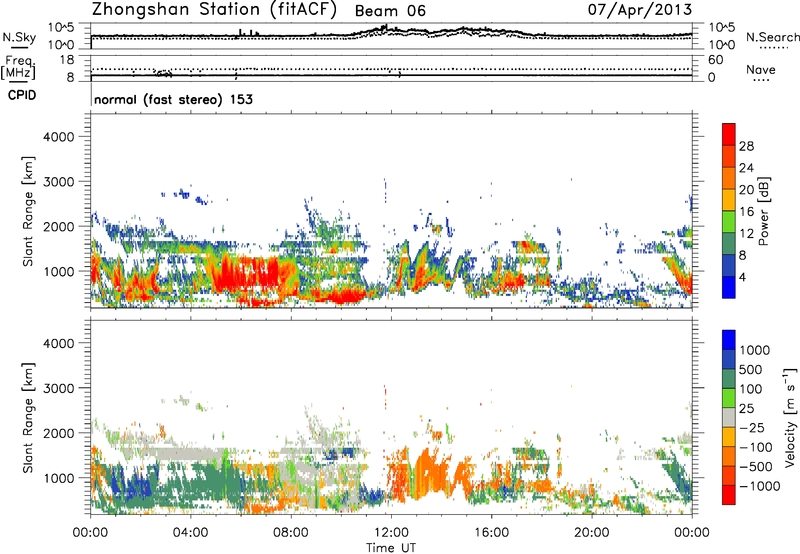The image size is (800, 554).
Task: Click '4000' on power panel range axis
Action: [58, 137]
